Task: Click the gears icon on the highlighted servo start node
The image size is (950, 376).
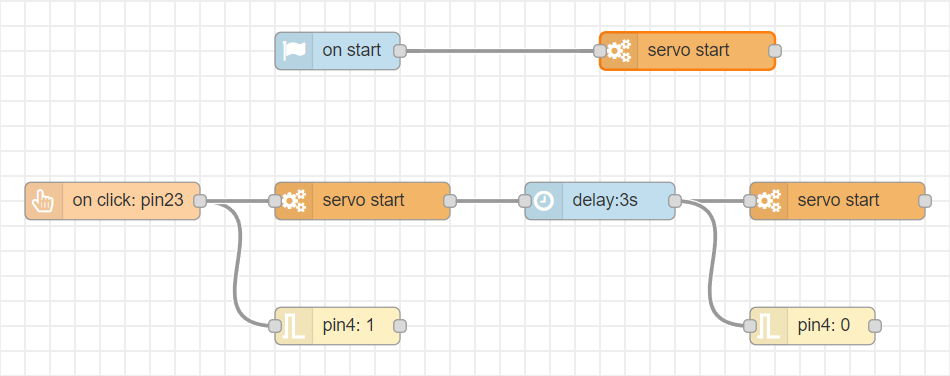Action: pos(619,51)
